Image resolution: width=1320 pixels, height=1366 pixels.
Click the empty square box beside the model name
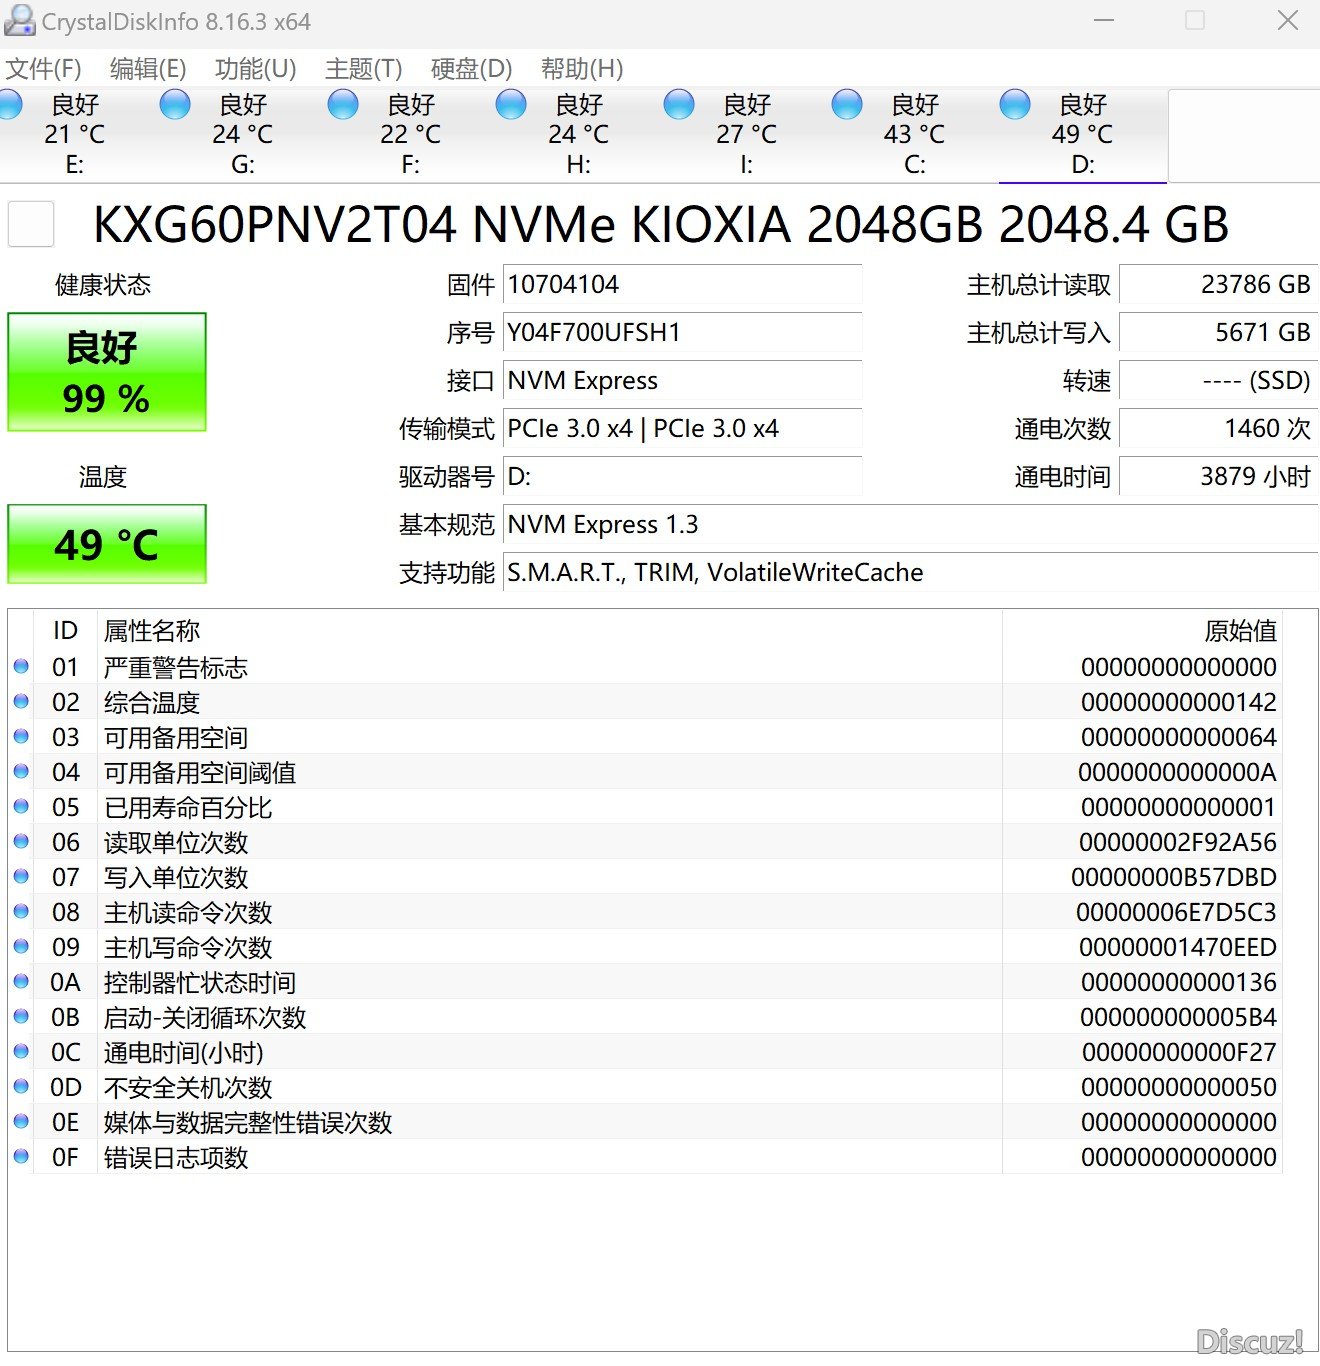coord(31,224)
